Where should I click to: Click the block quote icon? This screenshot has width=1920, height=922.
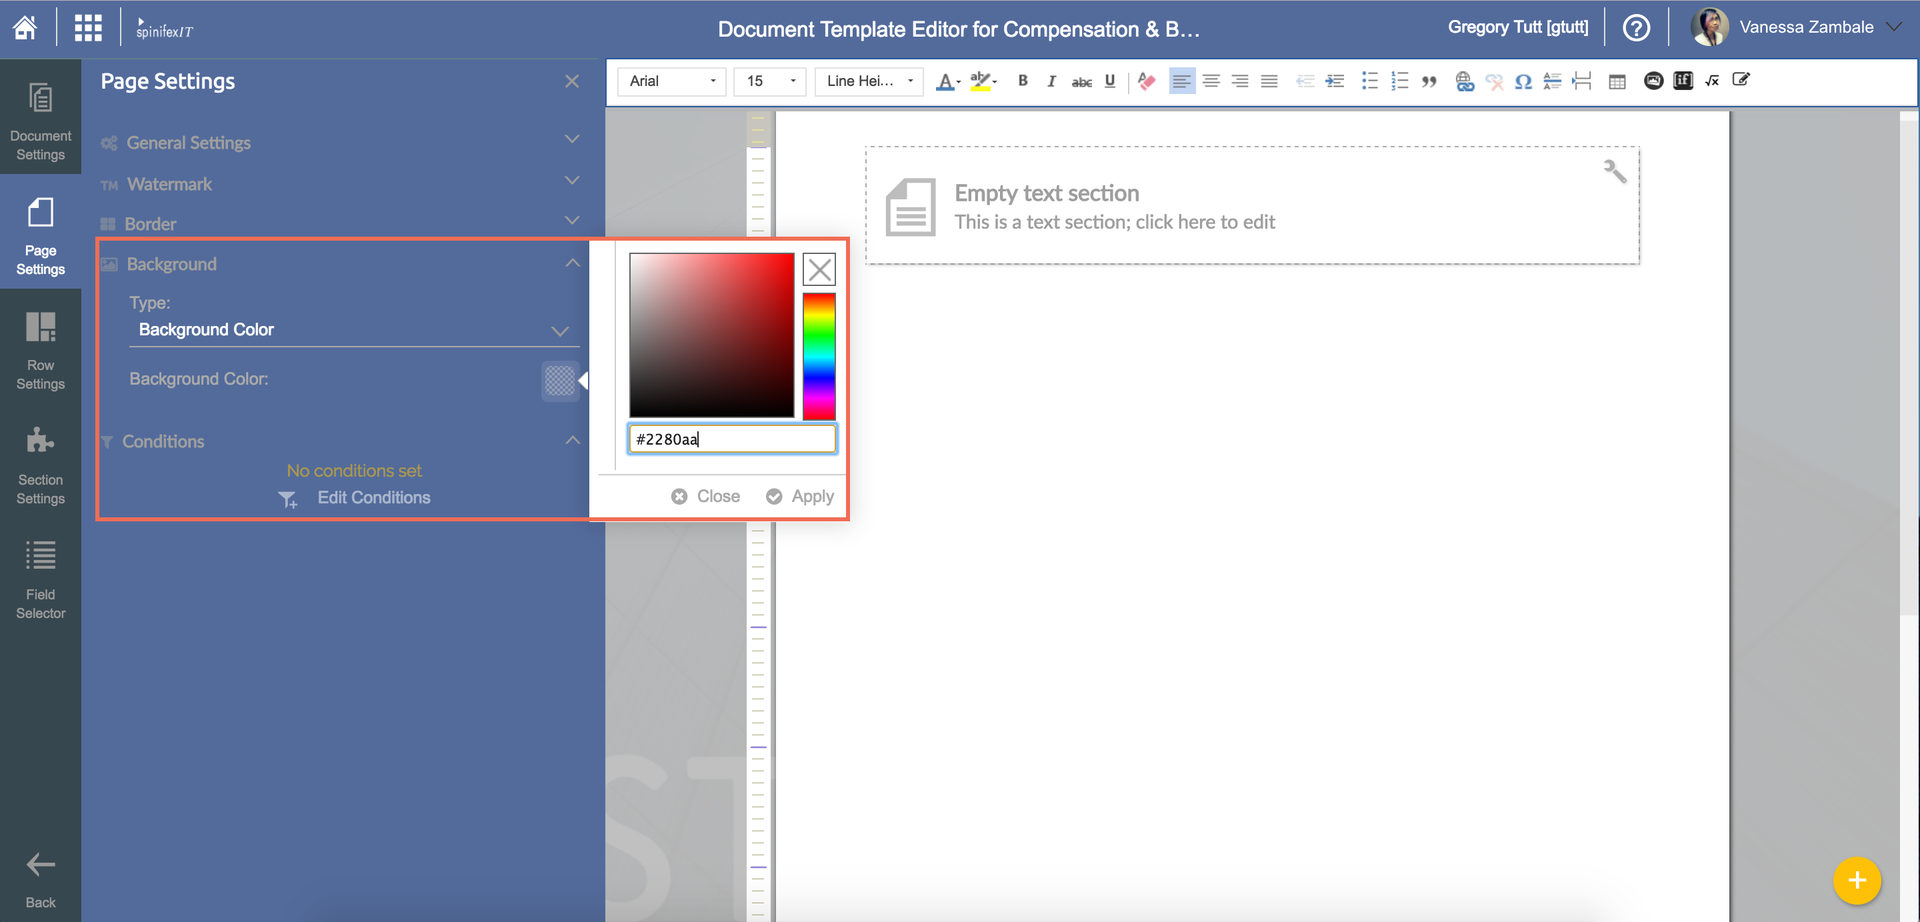point(1429,82)
